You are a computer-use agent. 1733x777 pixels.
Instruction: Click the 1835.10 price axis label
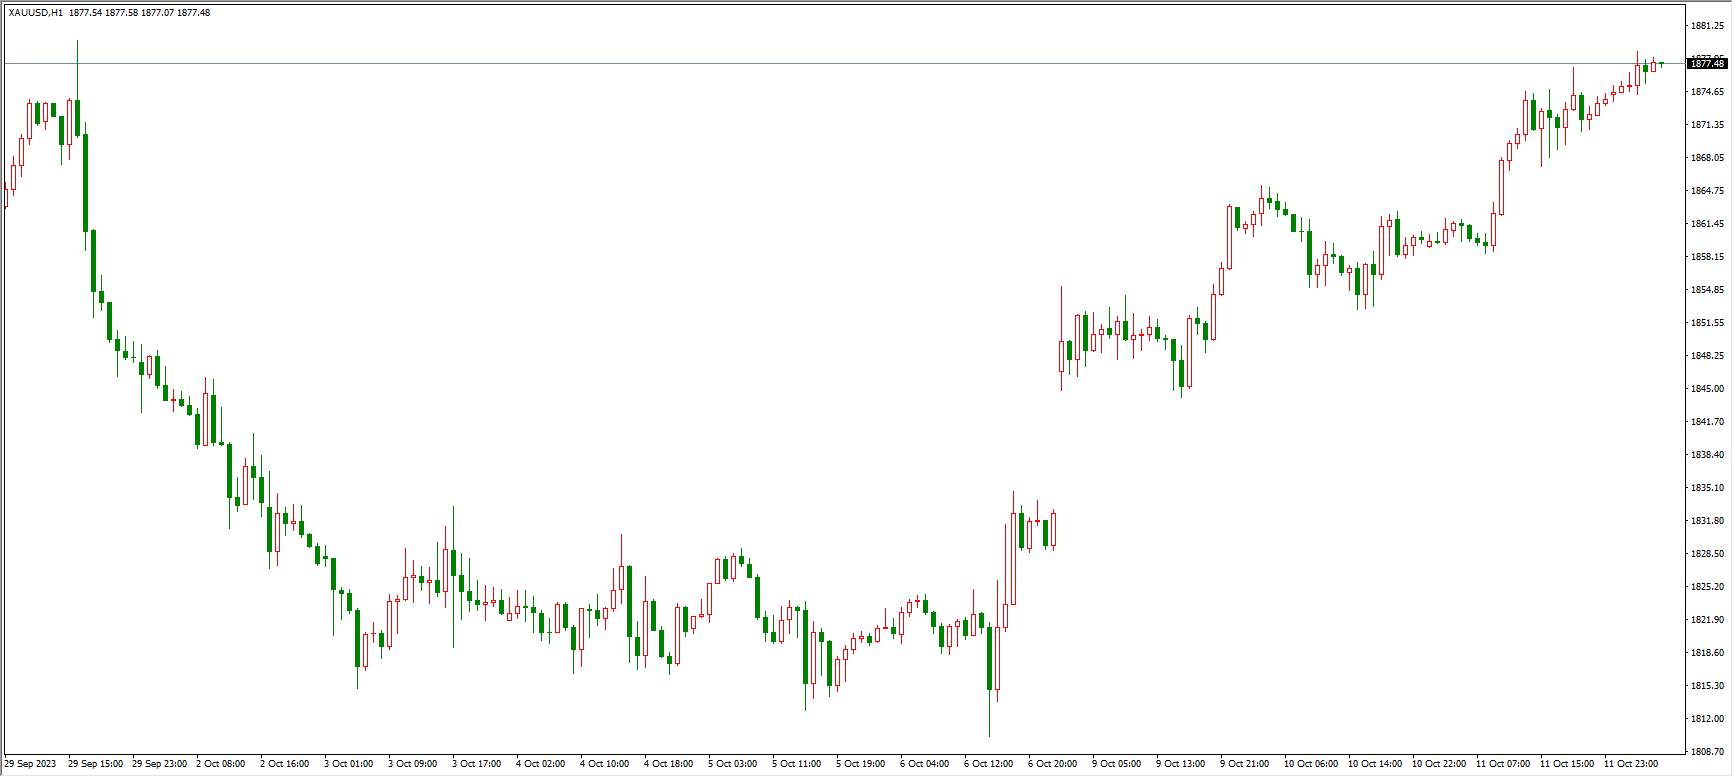pos(1706,488)
